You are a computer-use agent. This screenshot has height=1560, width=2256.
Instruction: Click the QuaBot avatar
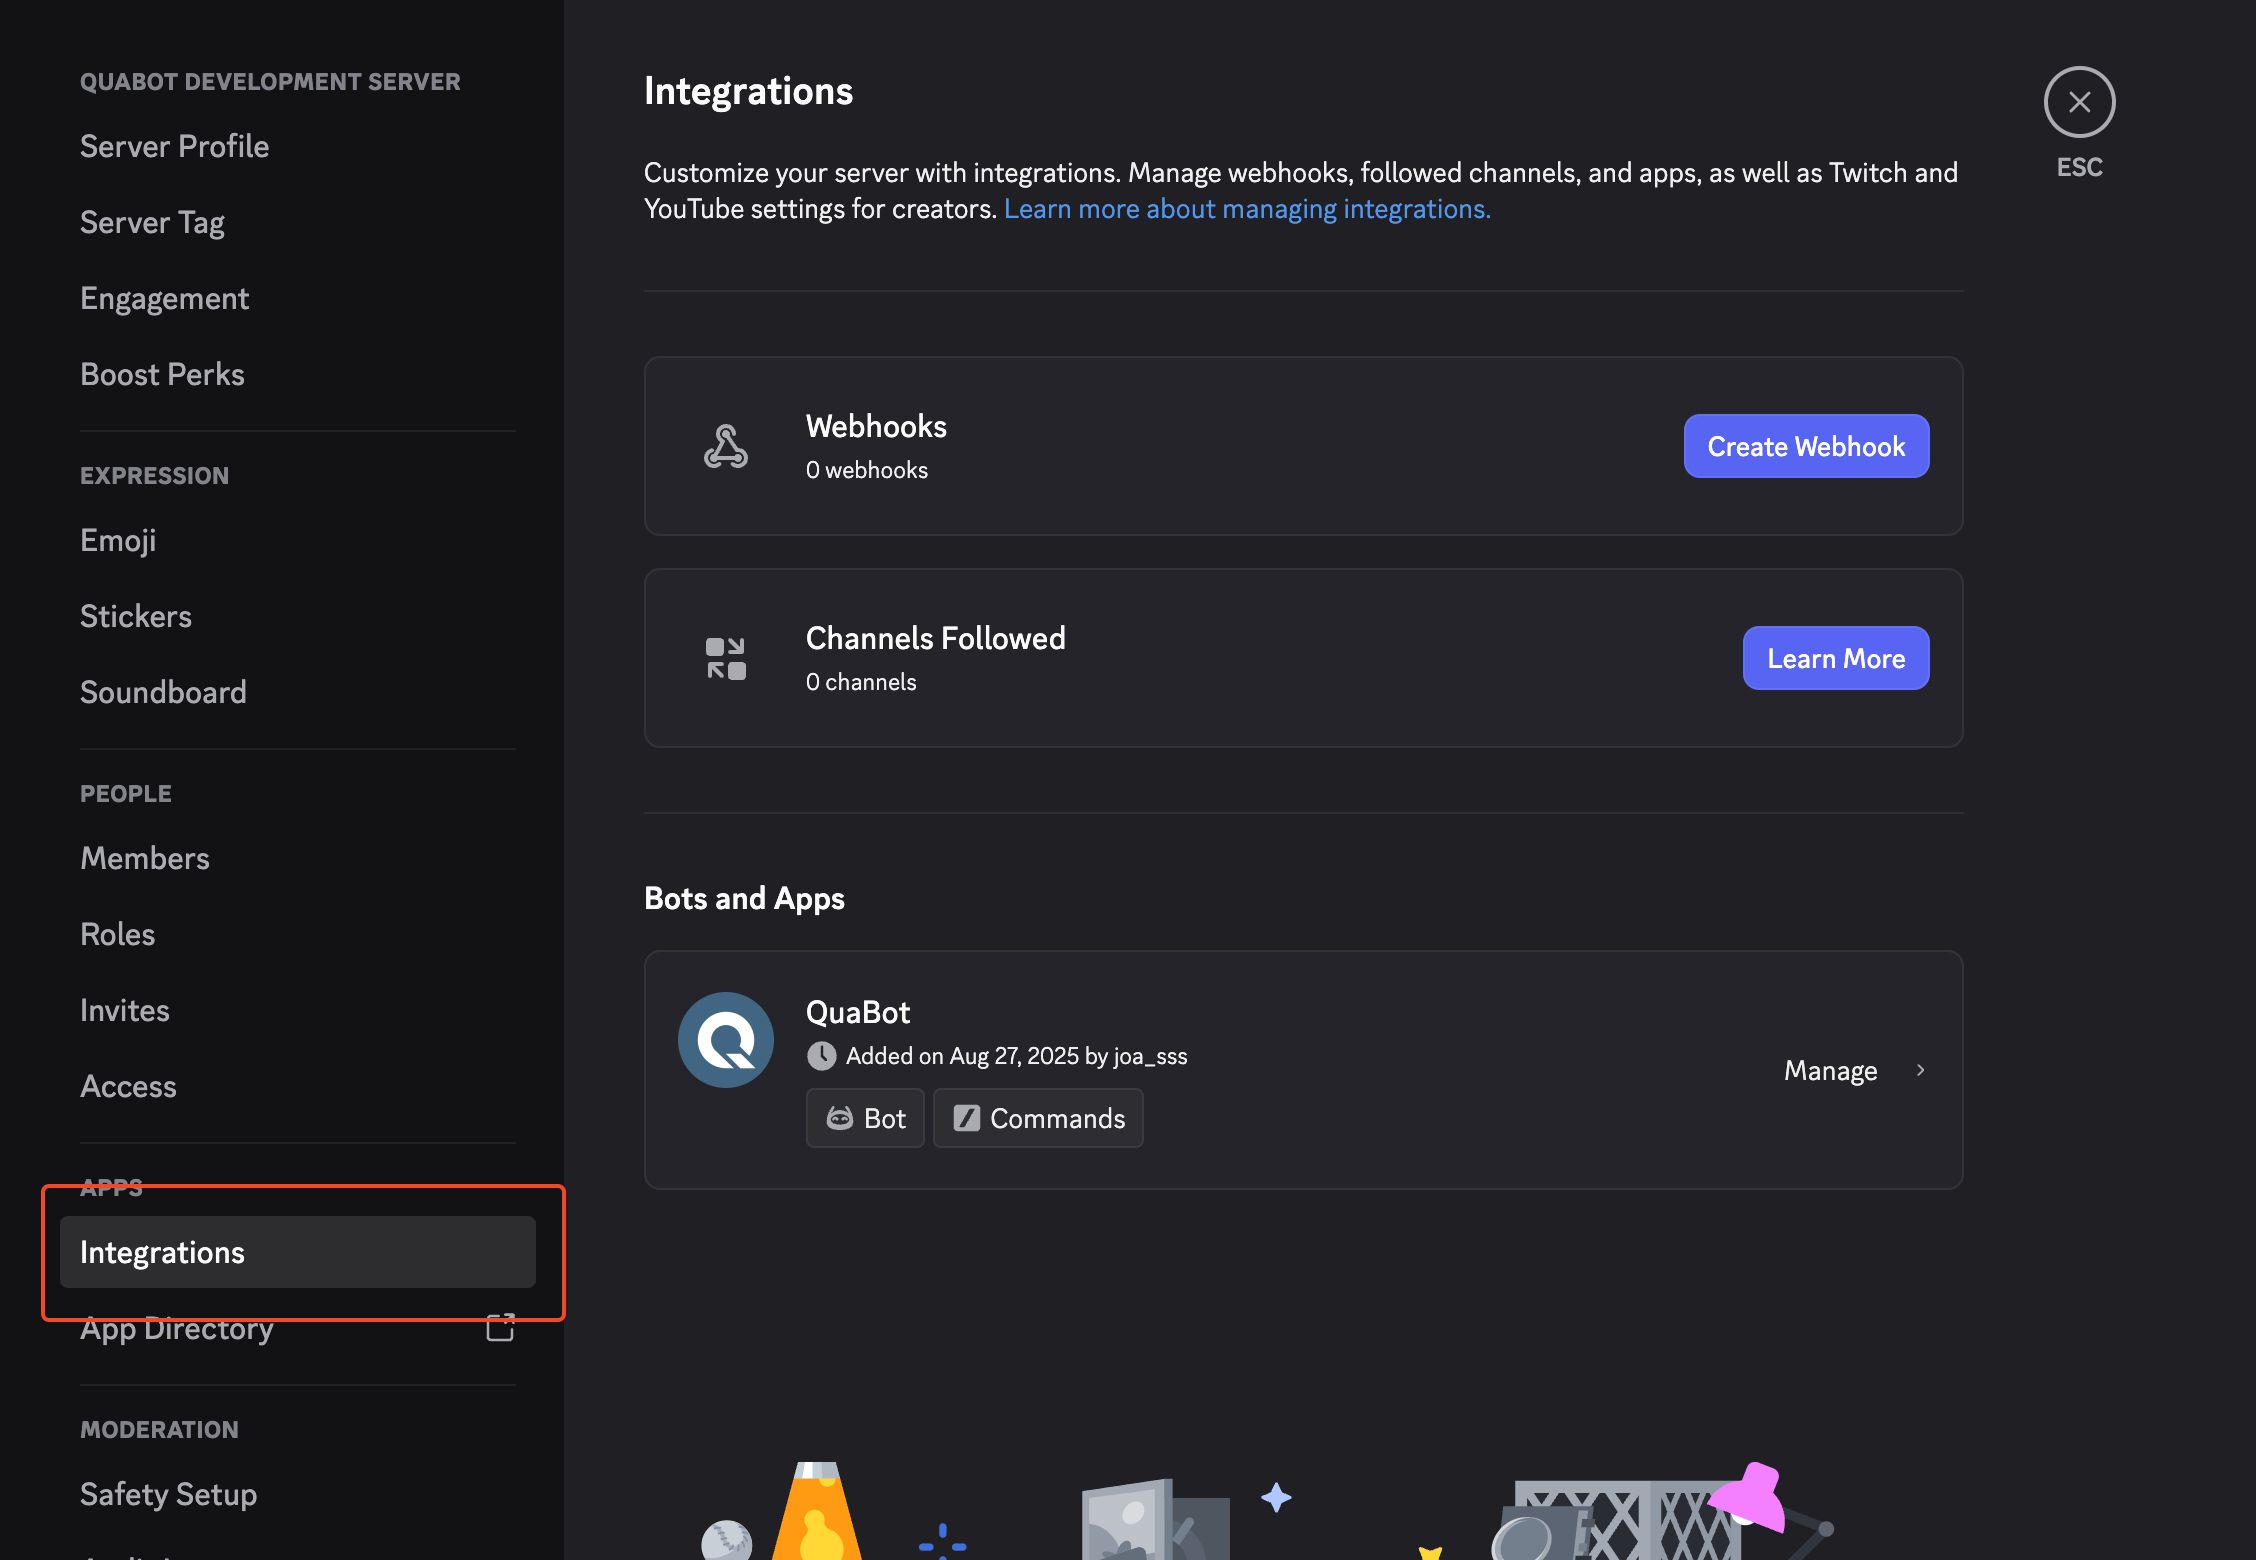[726, 1040]
